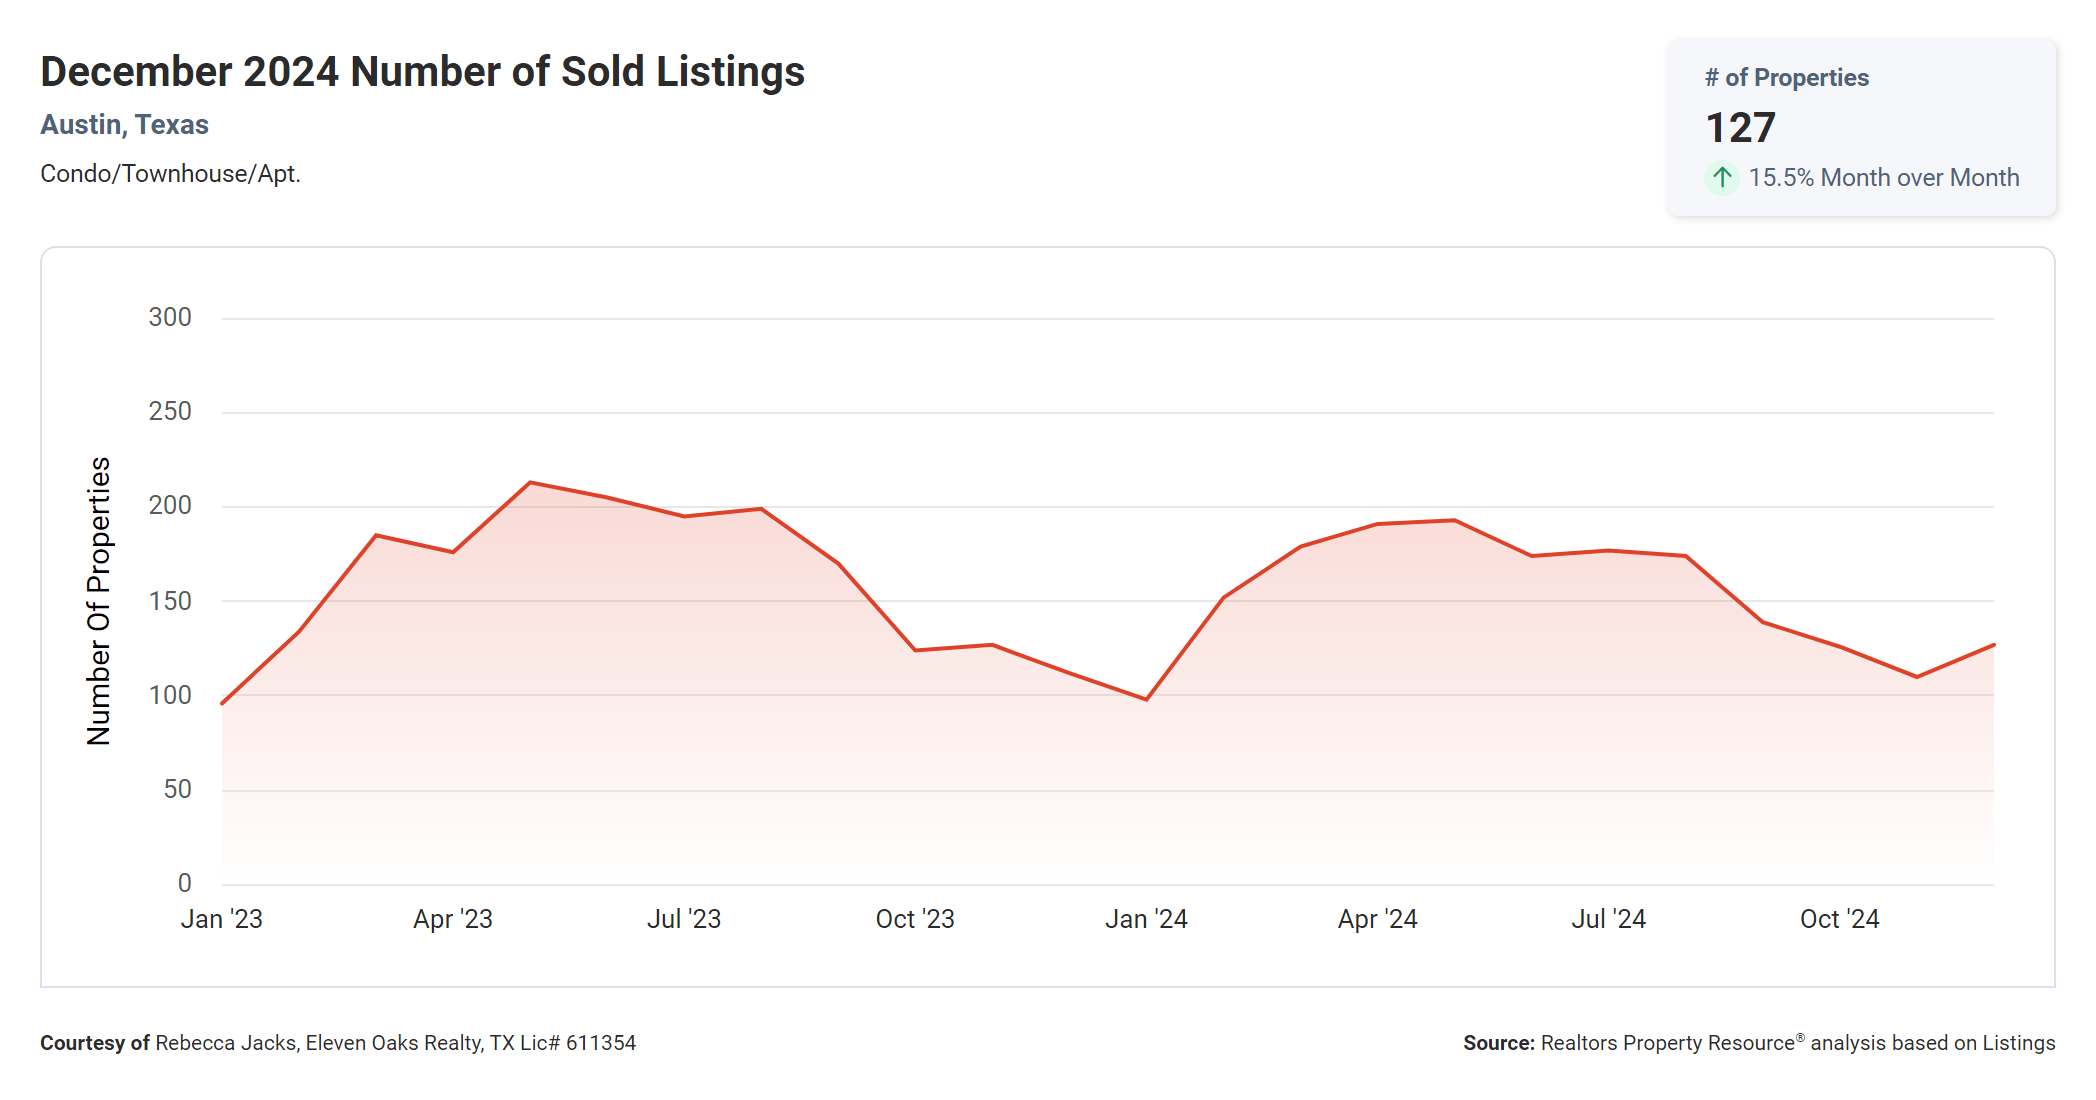Click the Apr '24 axis label
This screenshot has height=1100, width=2096.
1377,919
